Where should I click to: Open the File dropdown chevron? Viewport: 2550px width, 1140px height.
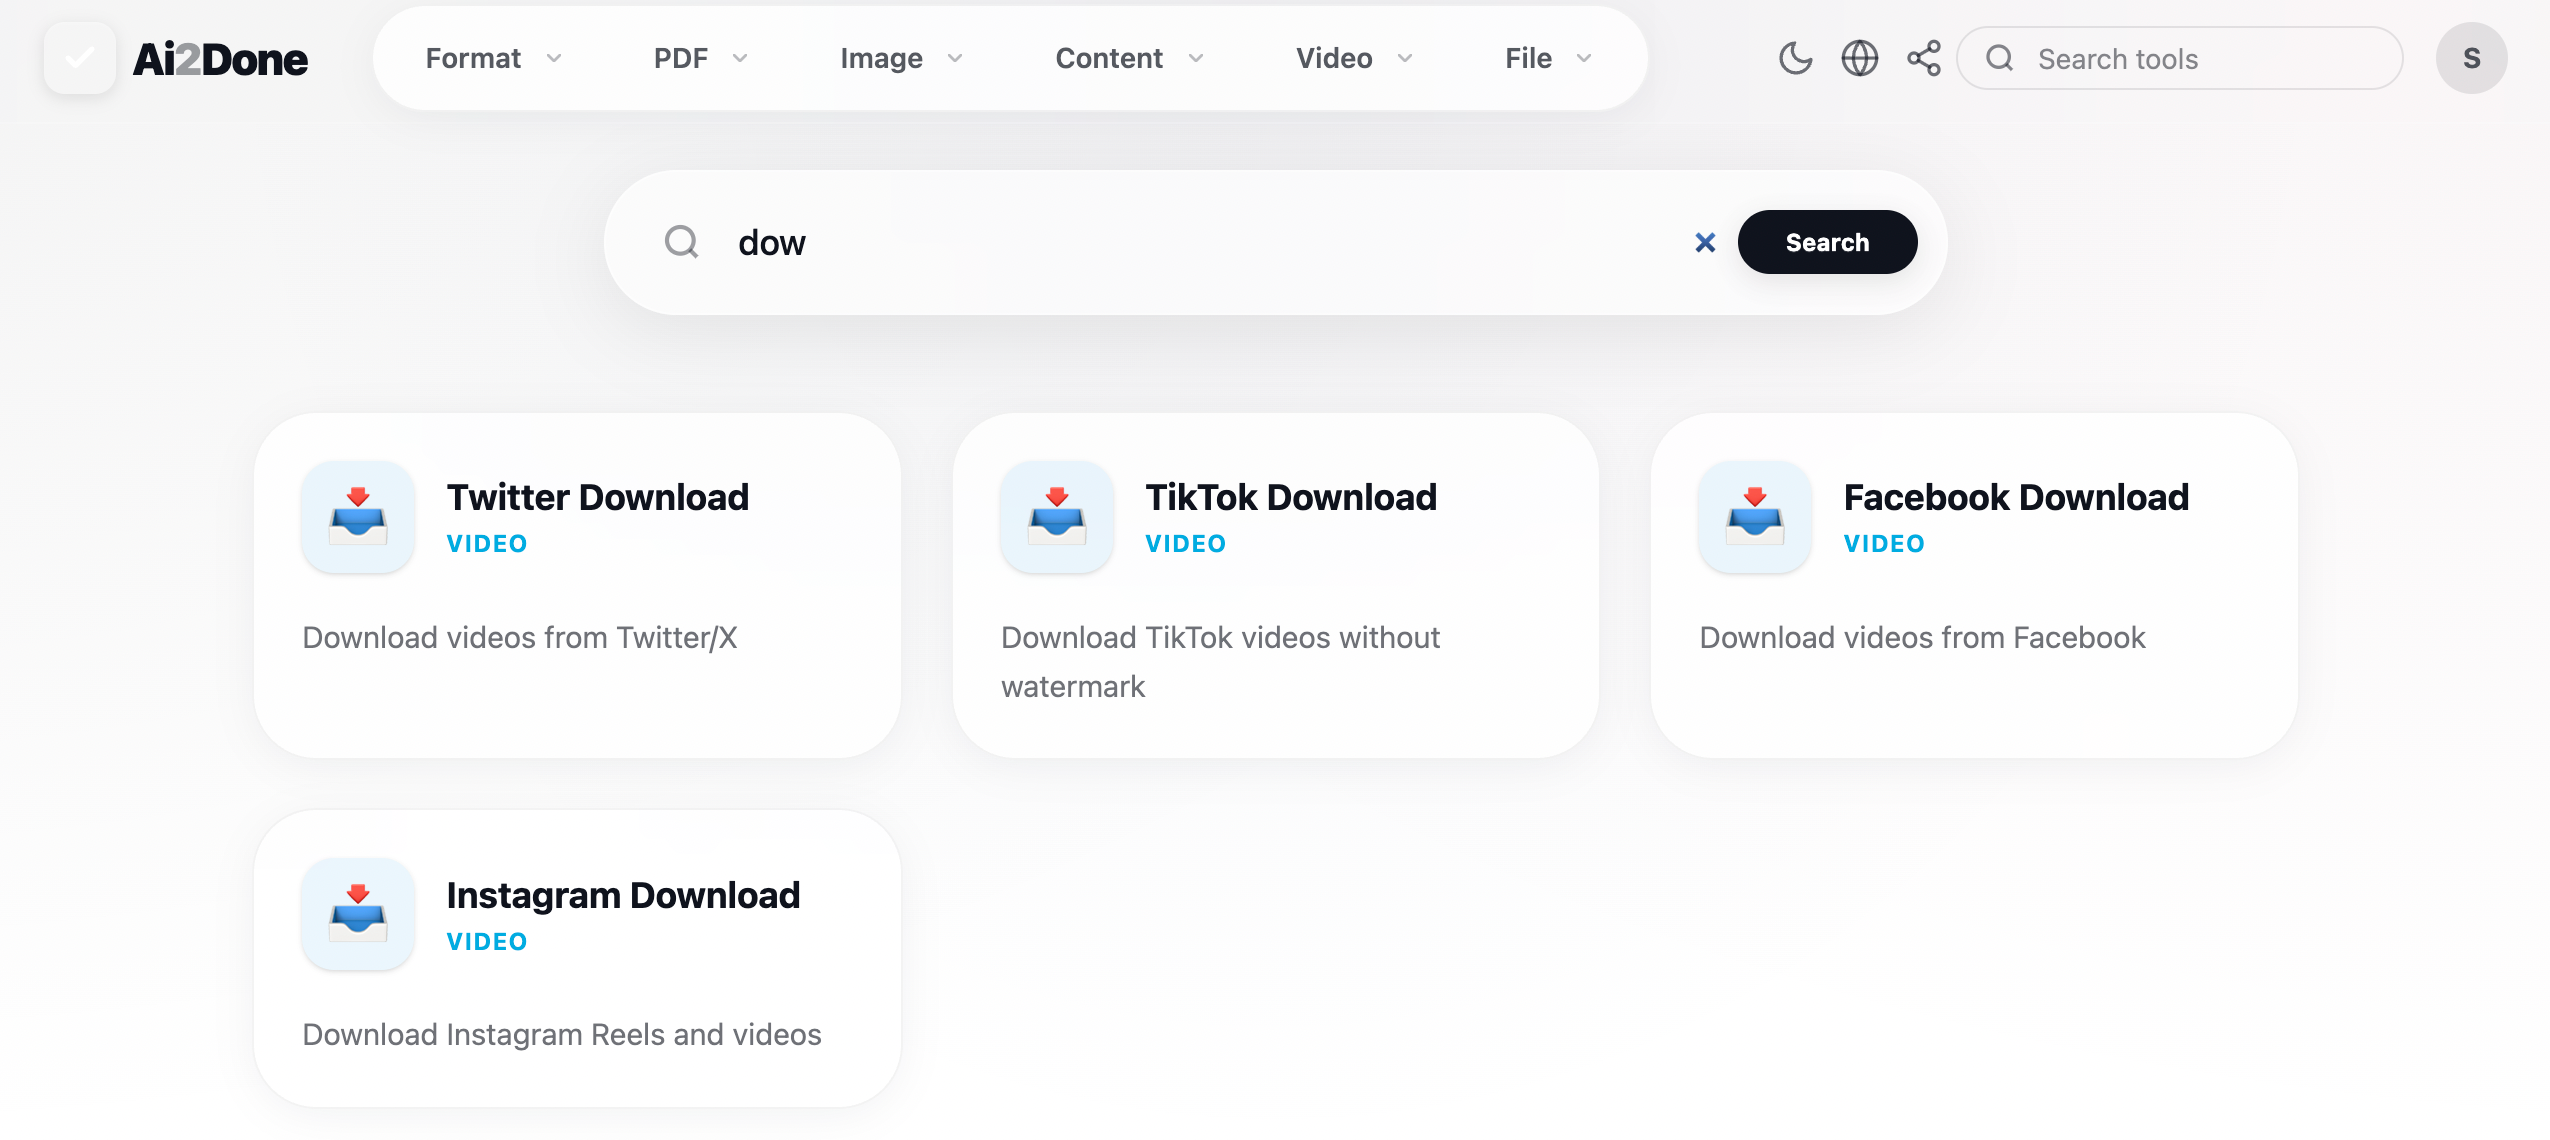tap(1584, 58)
